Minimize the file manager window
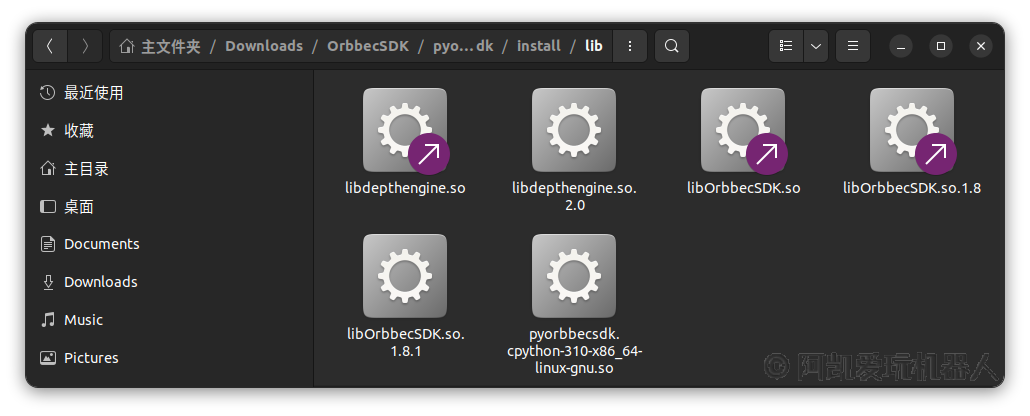The height and width of the screenshot is (416, 1030). pyautogui.click(x=901, y=46)
